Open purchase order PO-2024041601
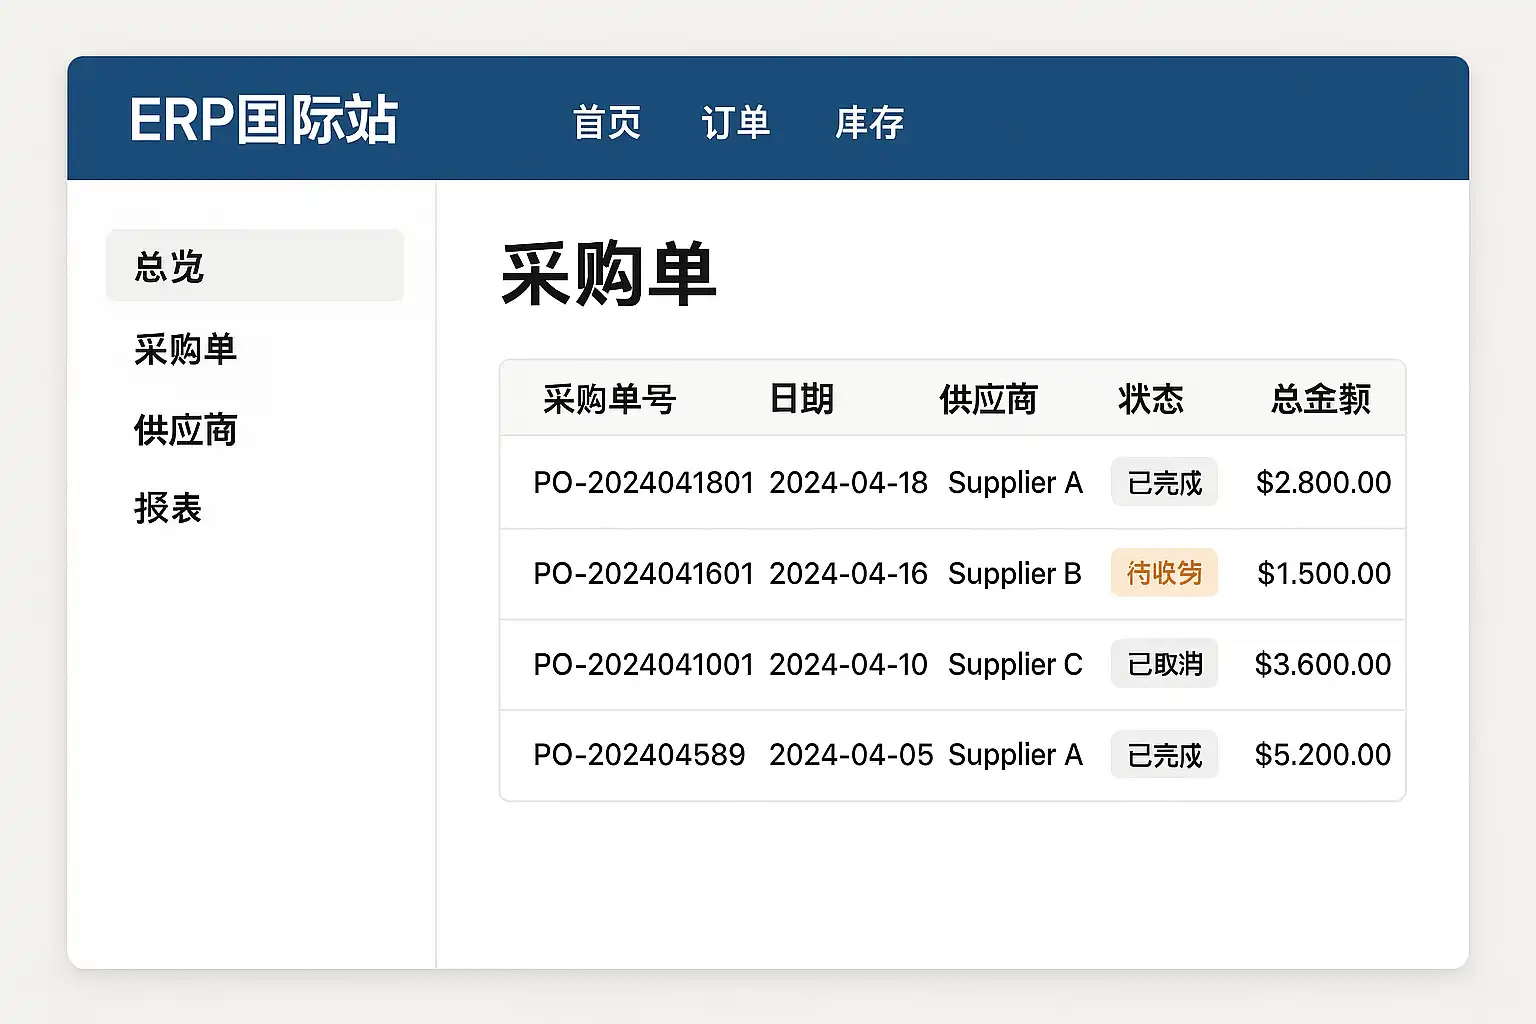The height and width of the screenshot is (1024, 1536). click(x=643, y=574)
